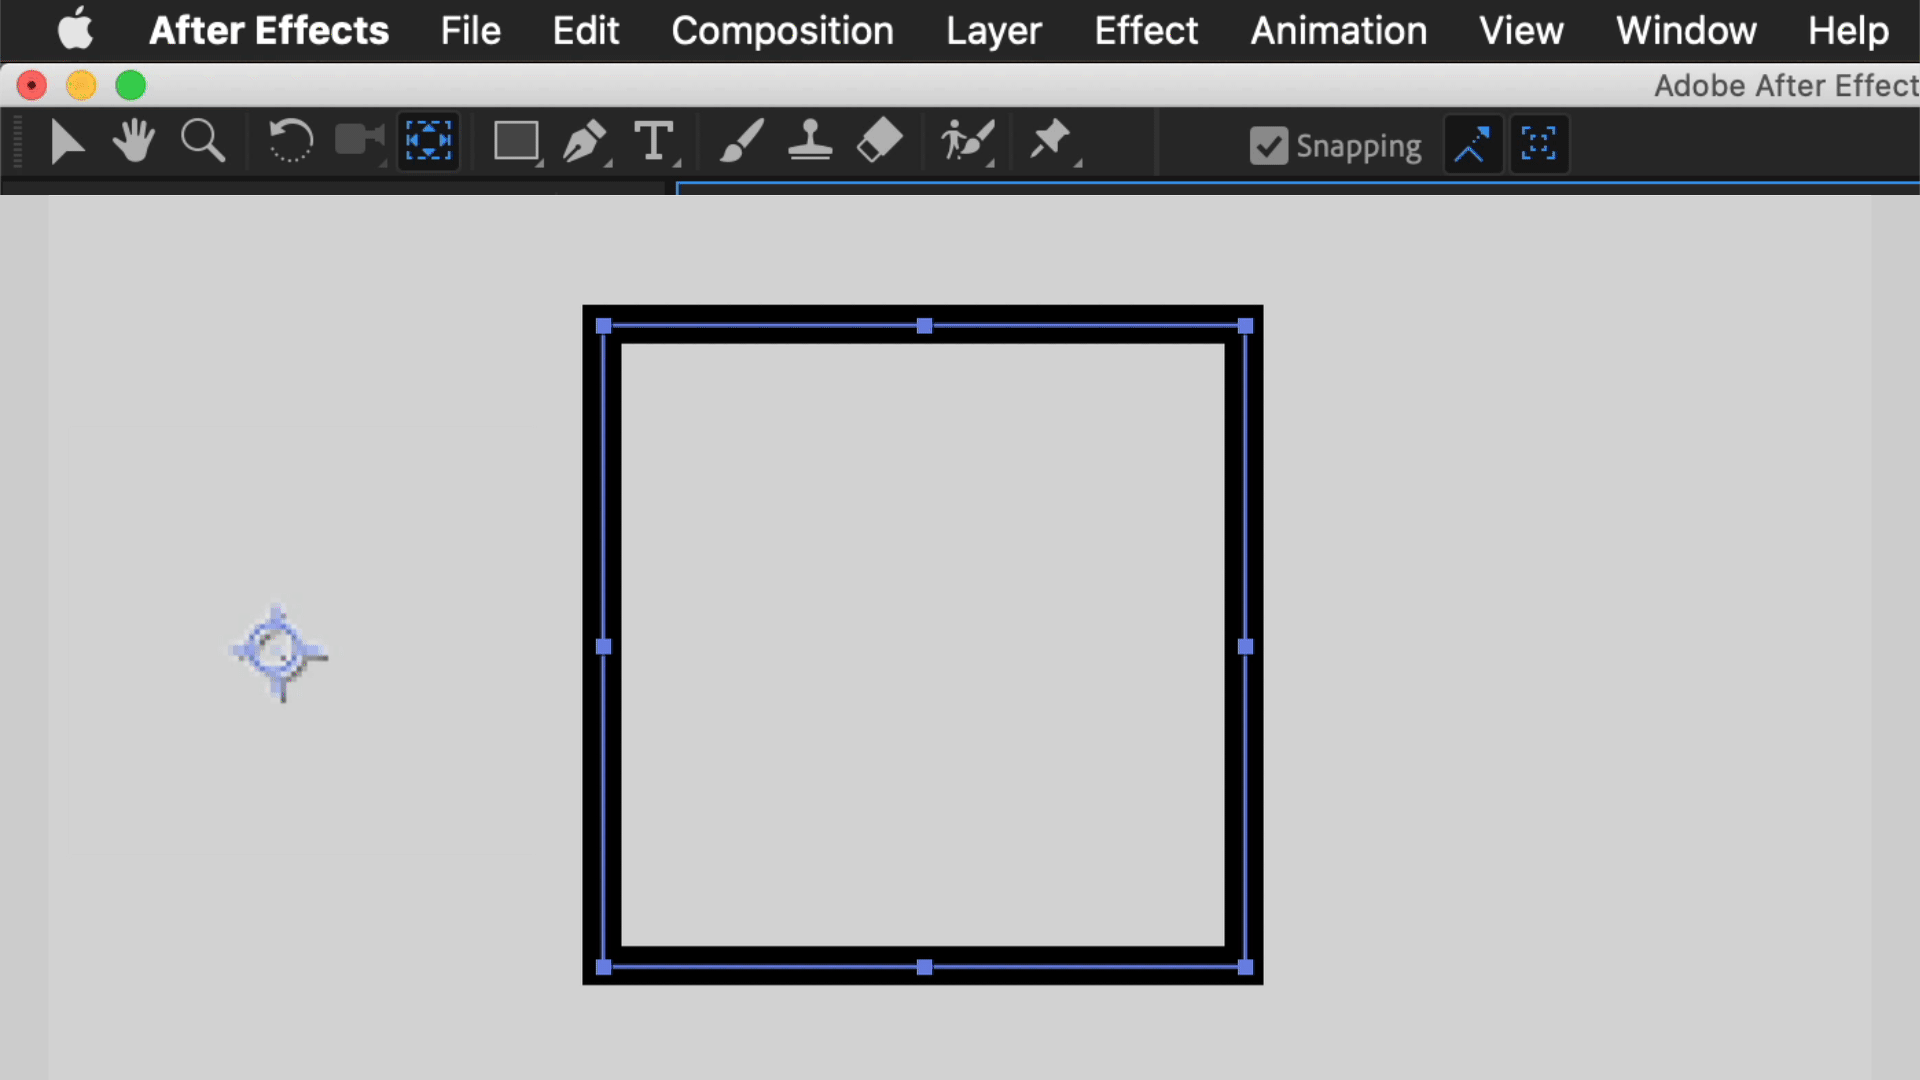Screen dimensions: 1920x1080
Task: Select the Roto Brush tool
Action: (x=966, y=142)
